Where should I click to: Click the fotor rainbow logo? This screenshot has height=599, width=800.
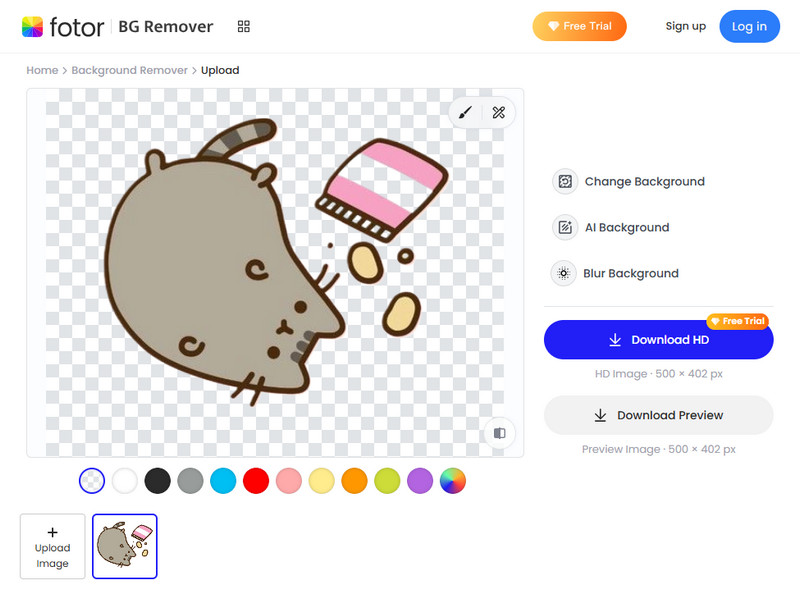point(32,27)
